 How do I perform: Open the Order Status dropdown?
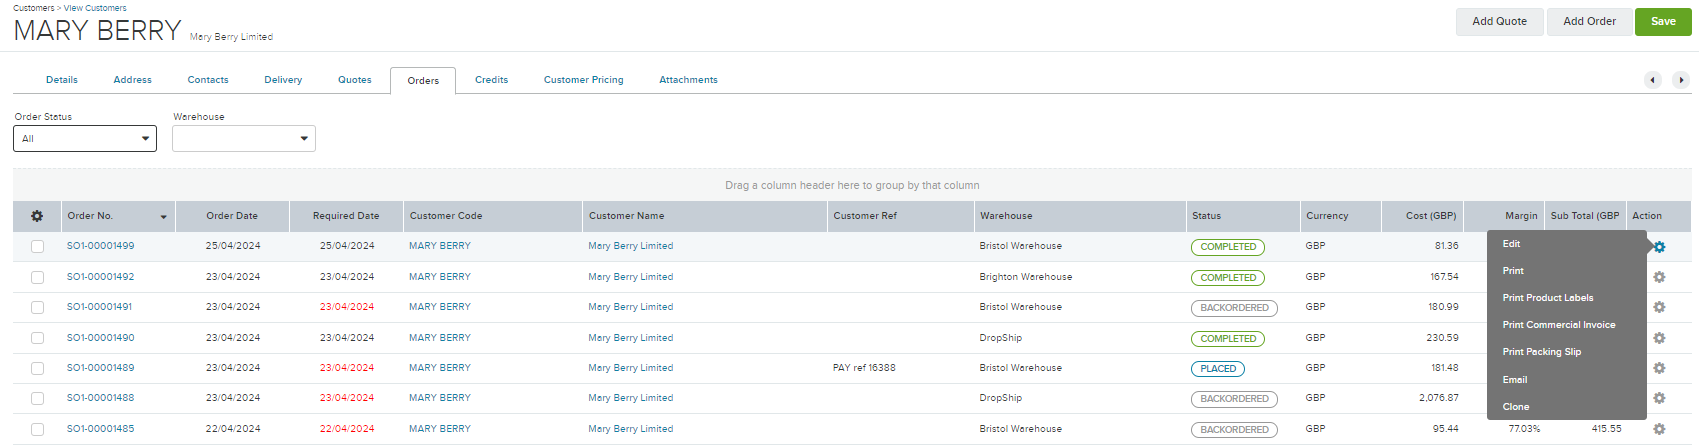(85, 139)
